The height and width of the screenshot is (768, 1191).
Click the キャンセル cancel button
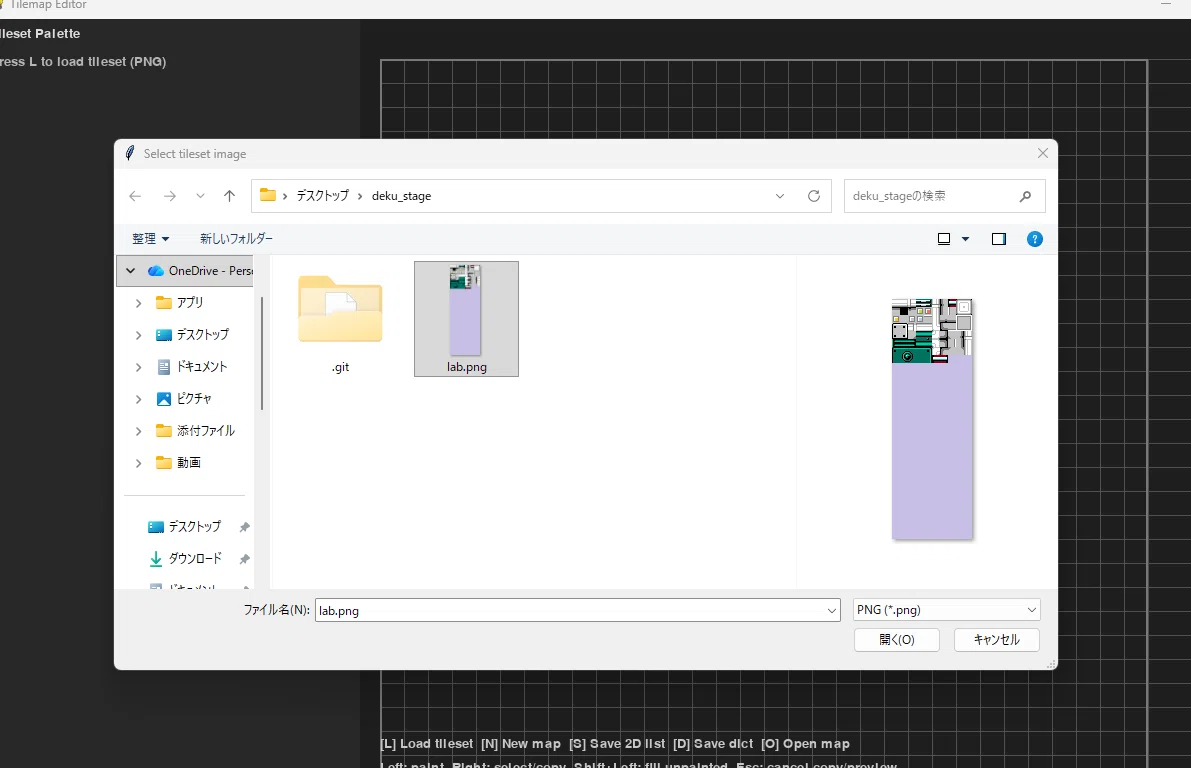(x=997, y=640)
